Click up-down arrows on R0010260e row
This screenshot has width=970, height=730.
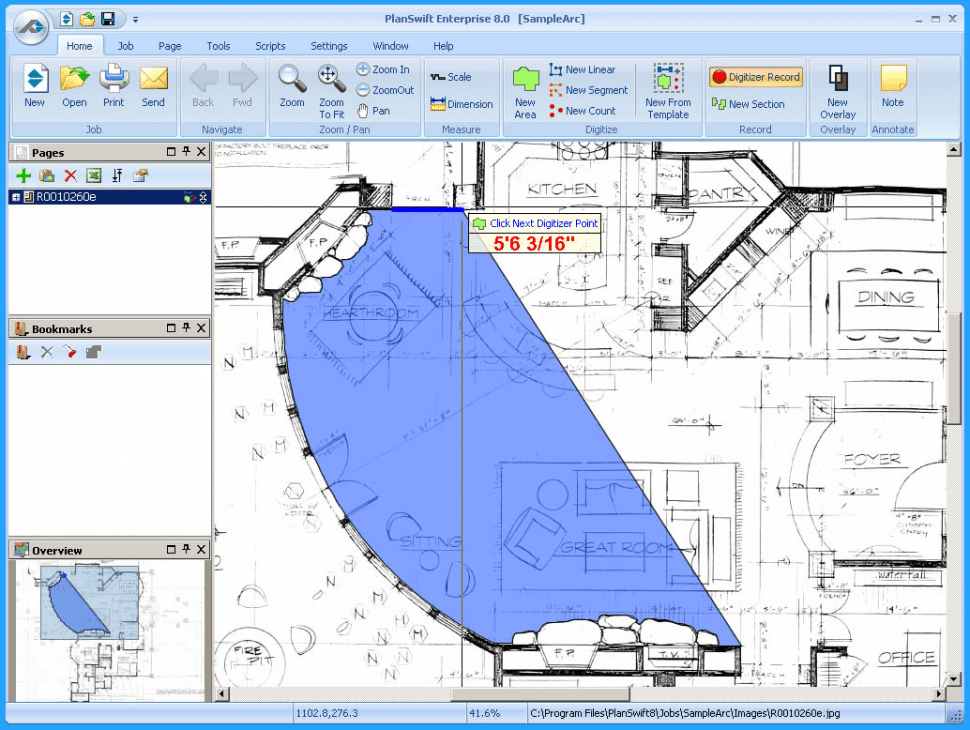tap(203, 197)
